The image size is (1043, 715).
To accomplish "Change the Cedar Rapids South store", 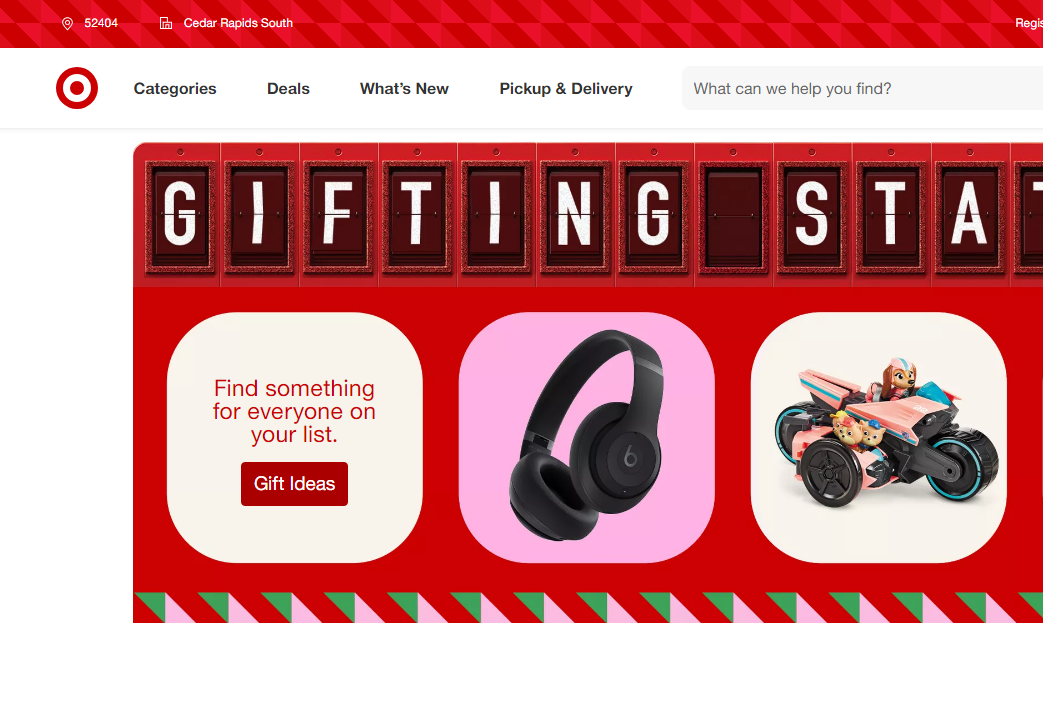I will click(x=238, y=23).
